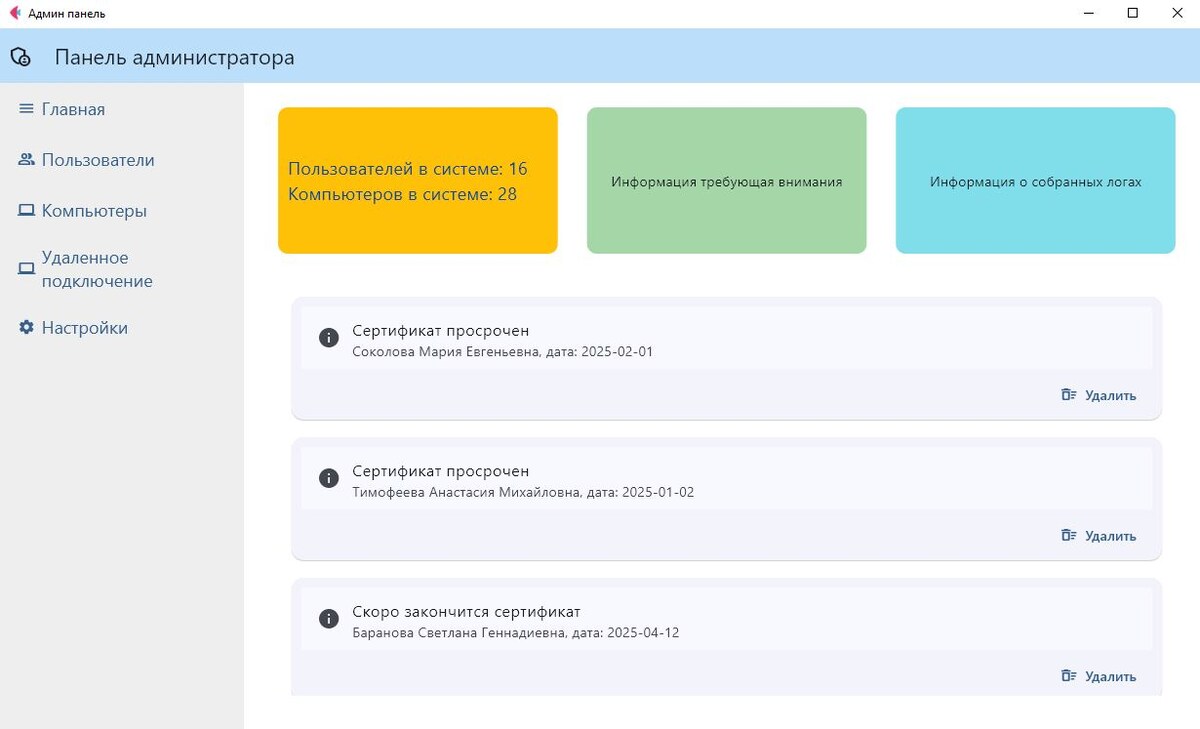
Task: Click Сертификат просрочен title above Соколова
Action: [441, 330]
